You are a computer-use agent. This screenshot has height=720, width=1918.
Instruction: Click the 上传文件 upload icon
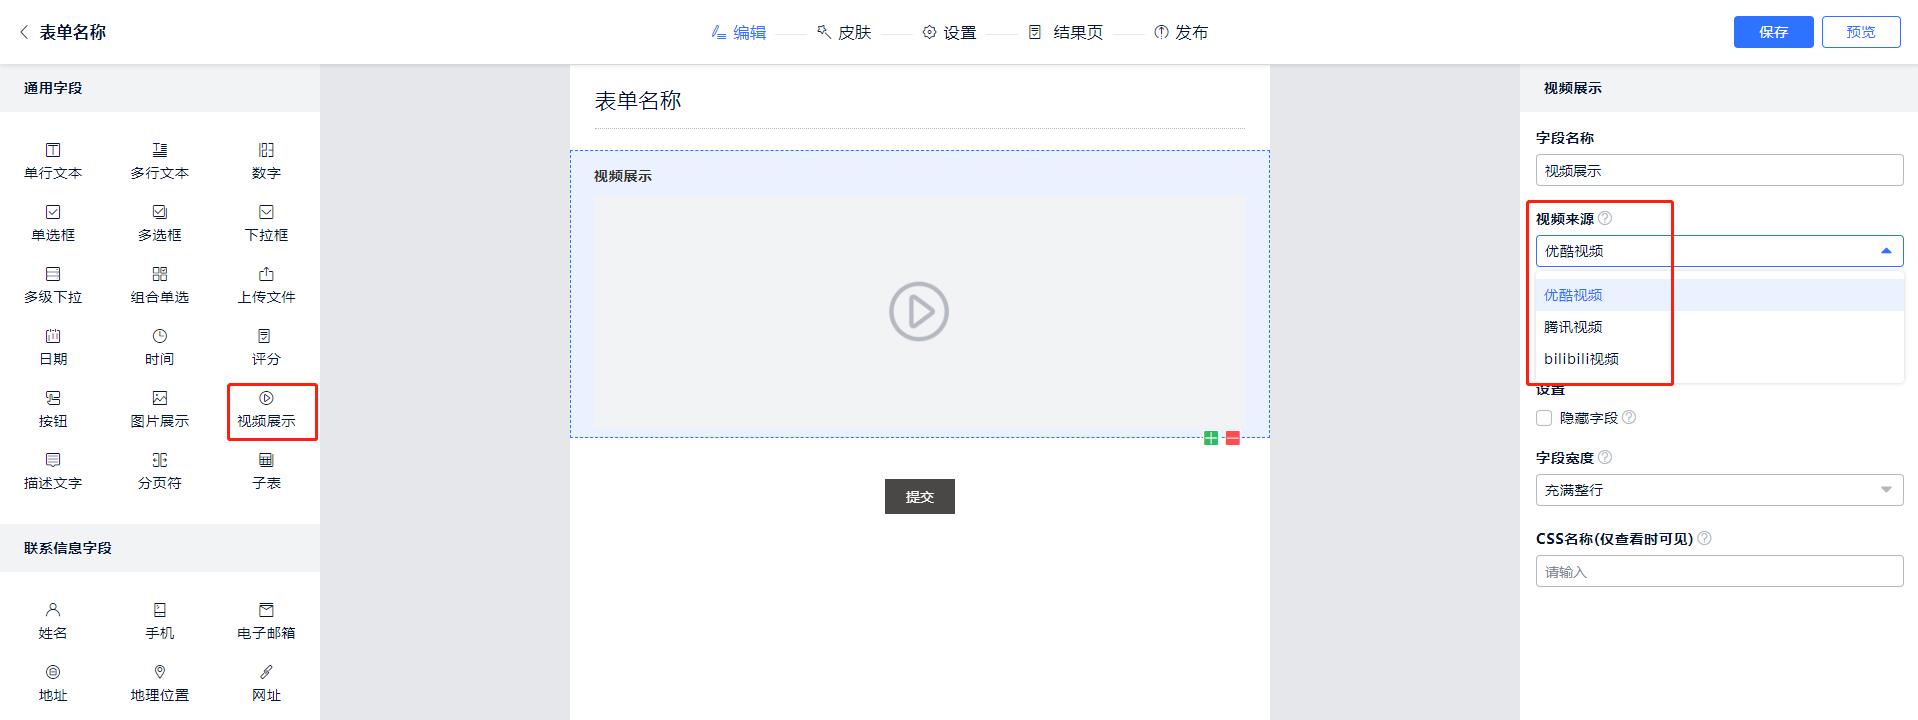click(x=266, y=275)
